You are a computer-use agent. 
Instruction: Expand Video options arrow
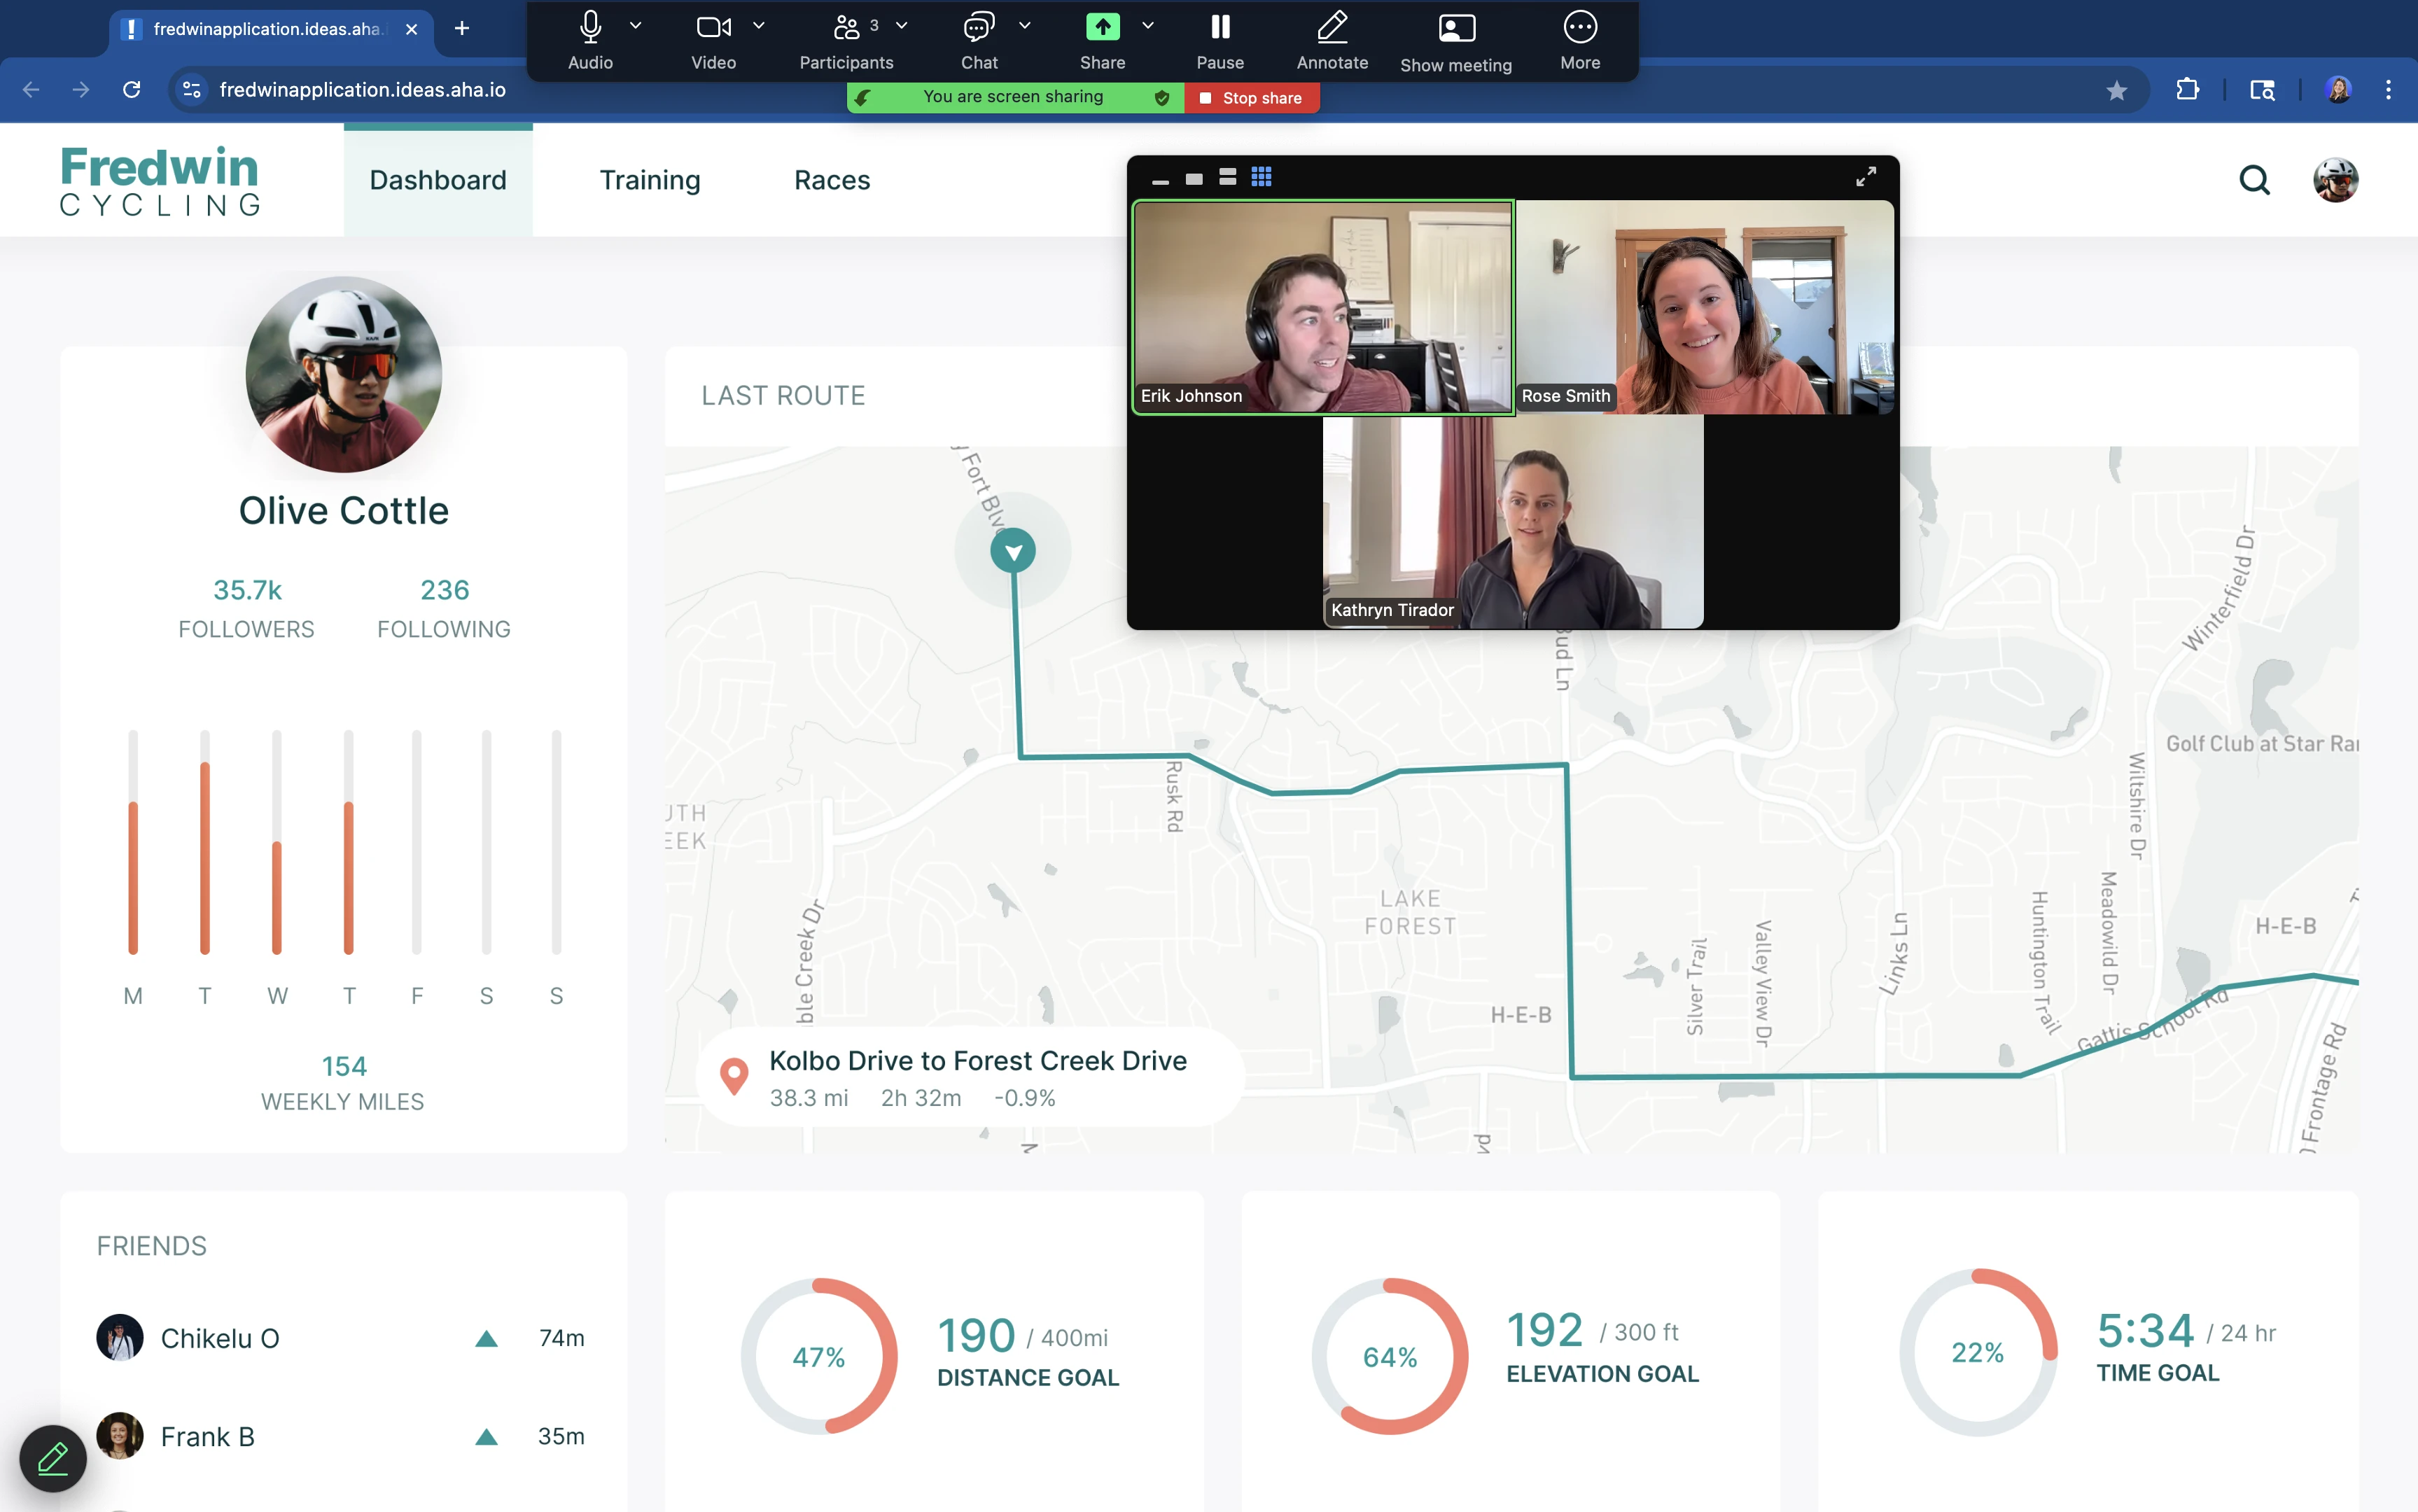[758, 26]
